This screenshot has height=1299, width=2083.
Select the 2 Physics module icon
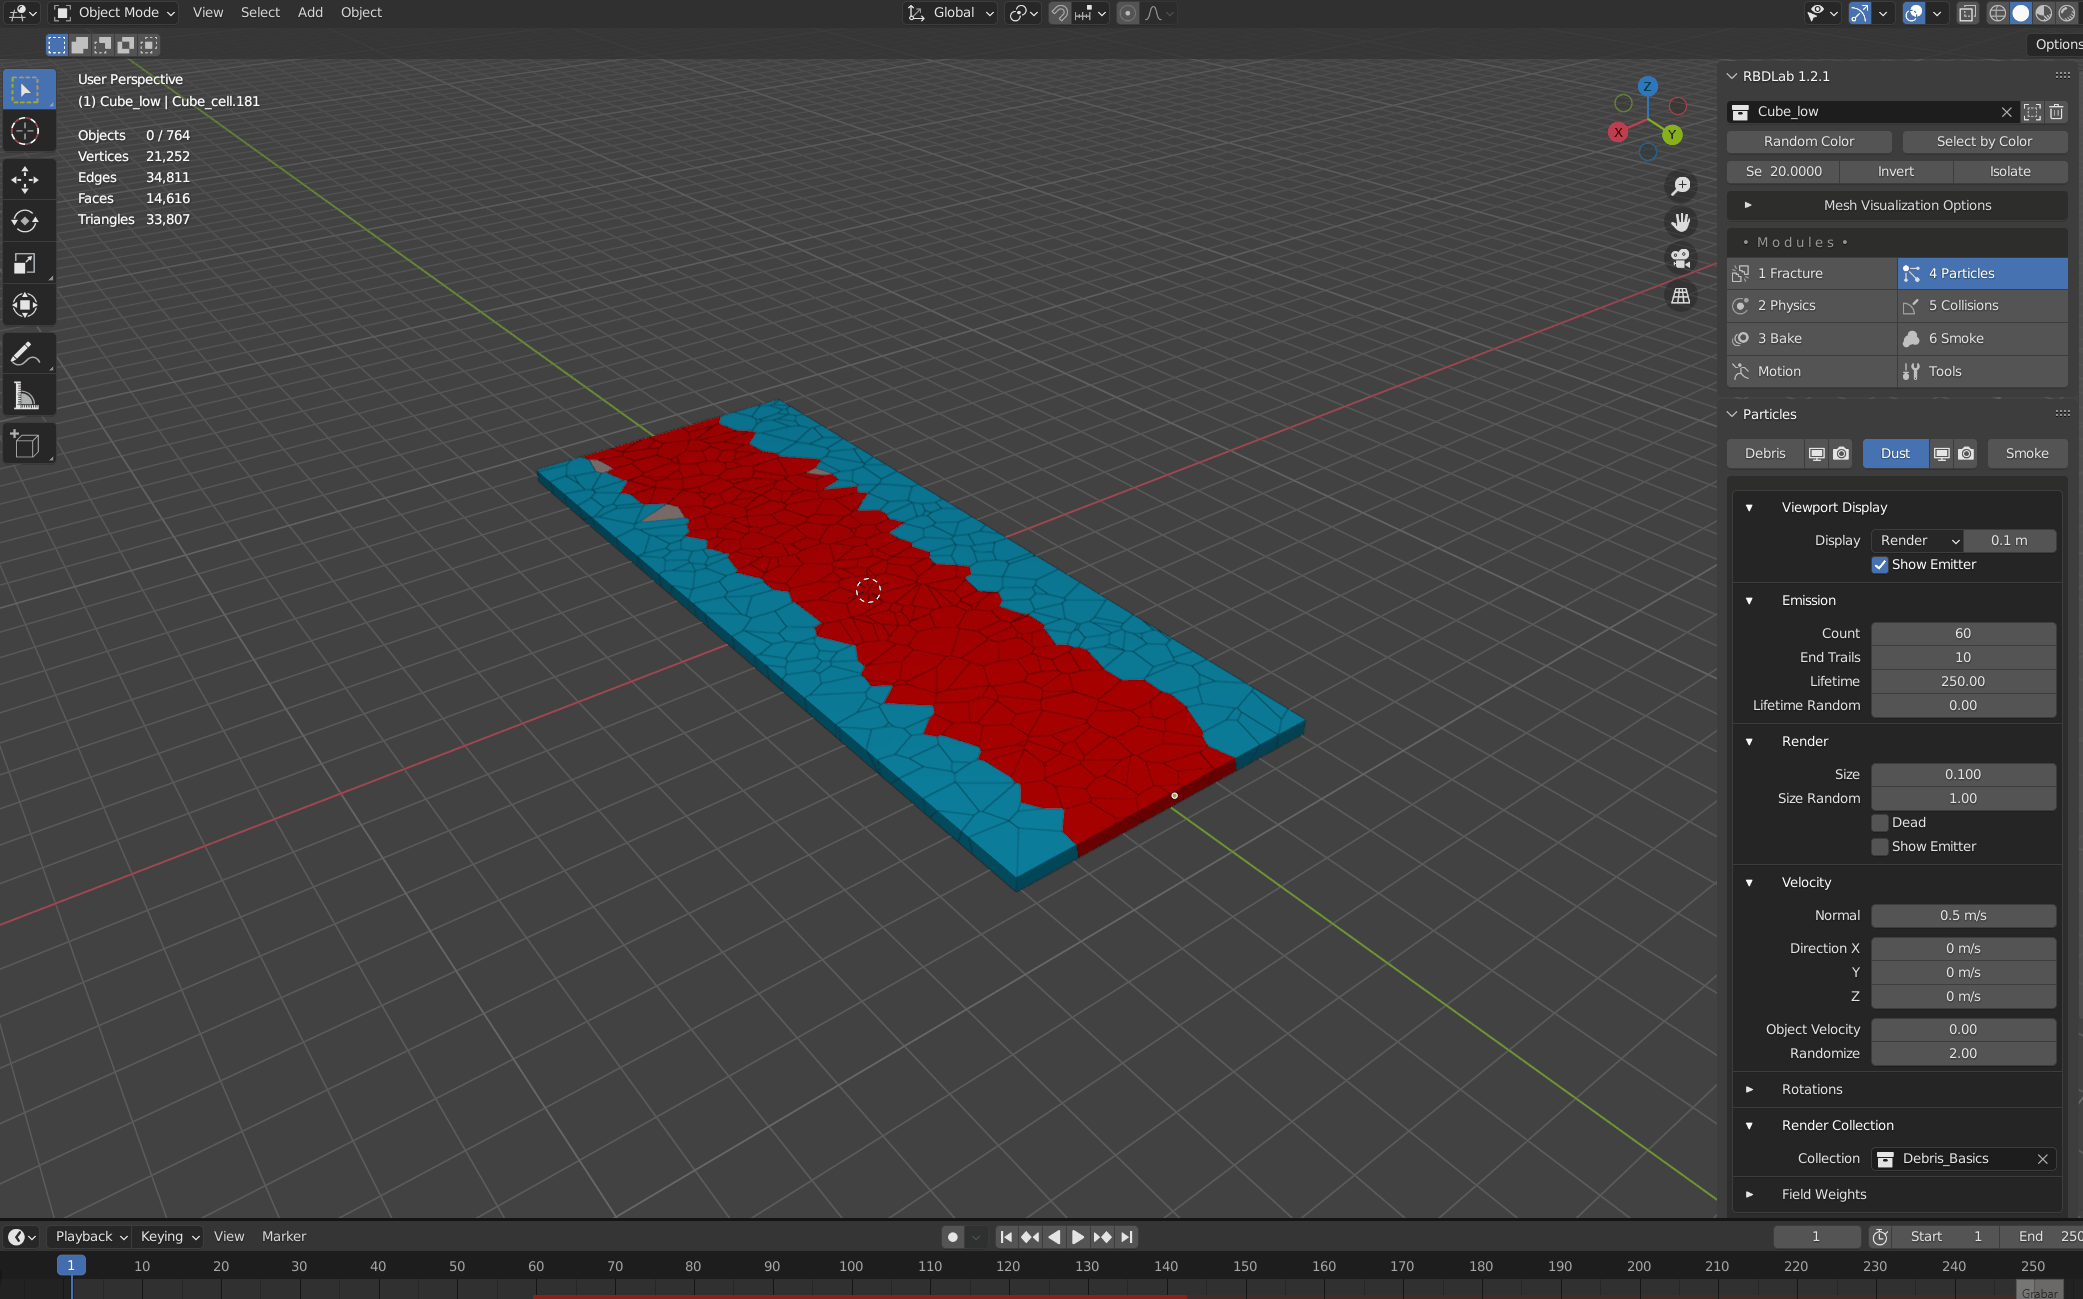coord(1740,305)
